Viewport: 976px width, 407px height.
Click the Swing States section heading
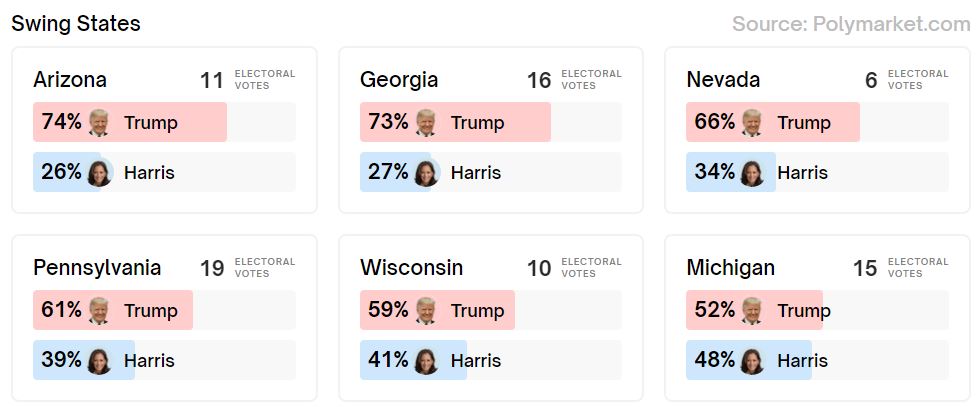coord(76,24)
